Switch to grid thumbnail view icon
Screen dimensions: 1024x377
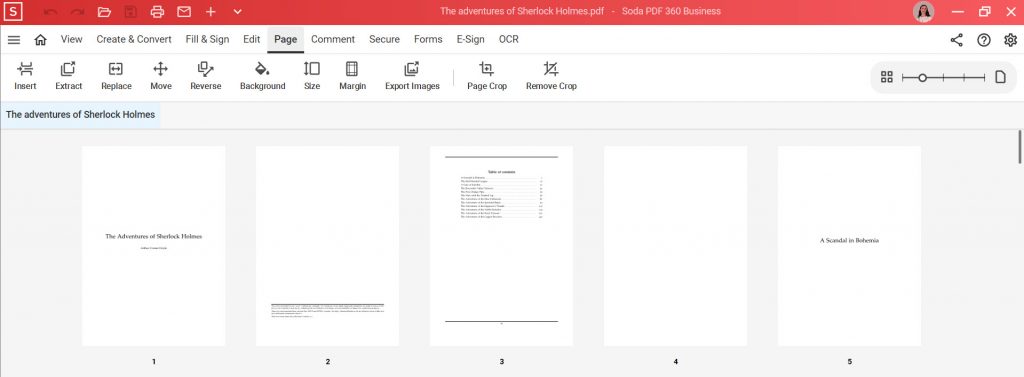887,77
